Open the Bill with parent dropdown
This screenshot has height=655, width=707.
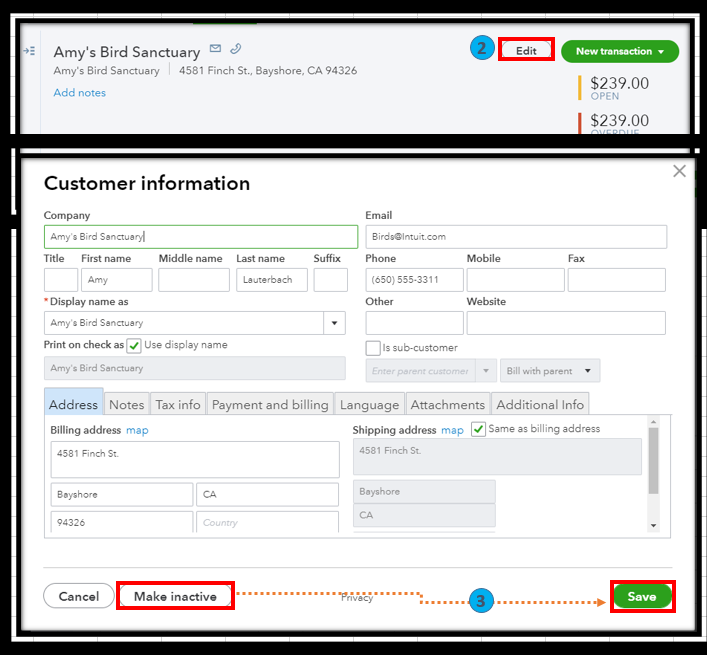coord(550,371)
